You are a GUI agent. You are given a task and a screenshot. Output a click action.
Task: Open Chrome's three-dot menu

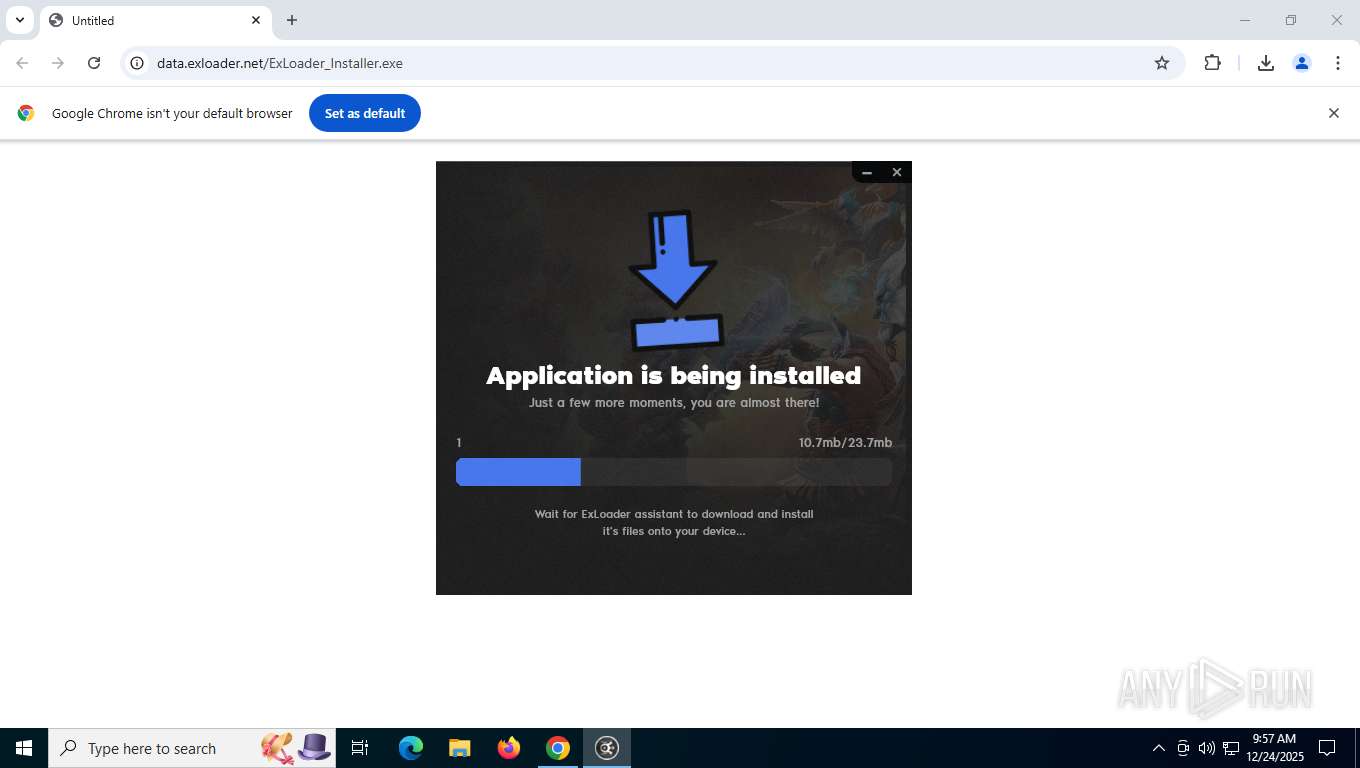(1338, 63)
